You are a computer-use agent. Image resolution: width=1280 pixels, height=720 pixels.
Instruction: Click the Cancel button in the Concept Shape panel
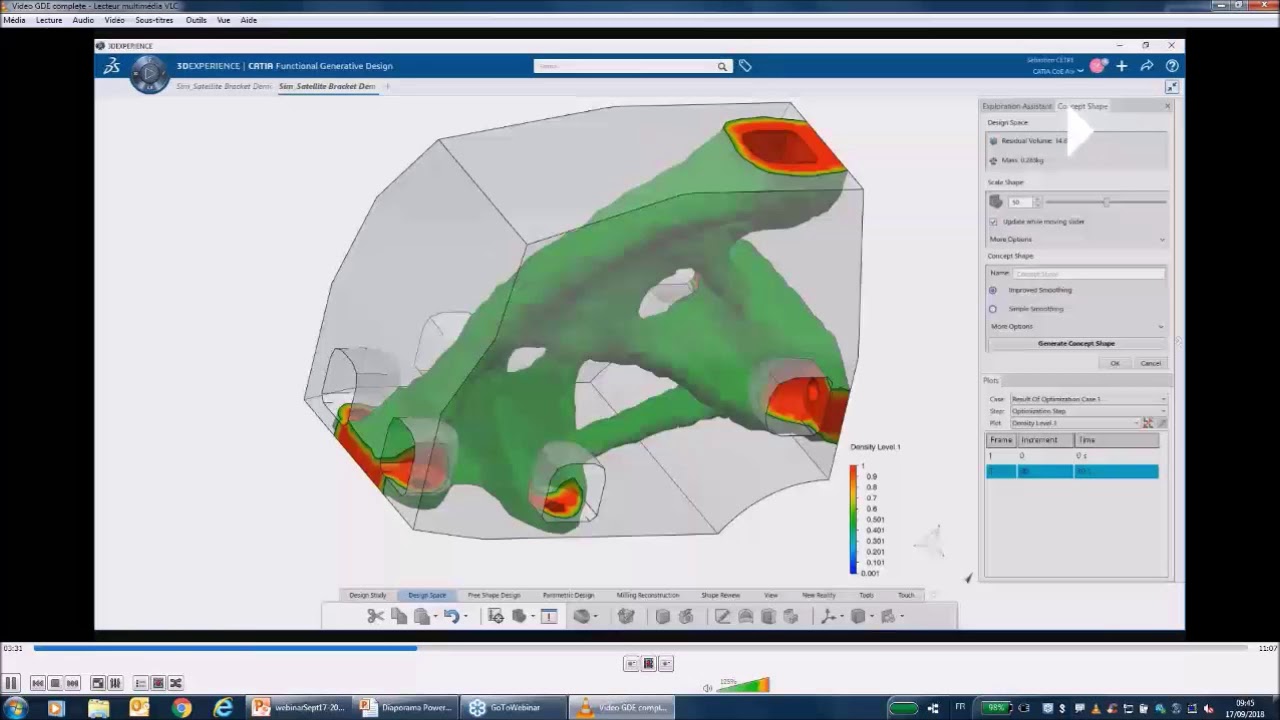pos(1151,363)
